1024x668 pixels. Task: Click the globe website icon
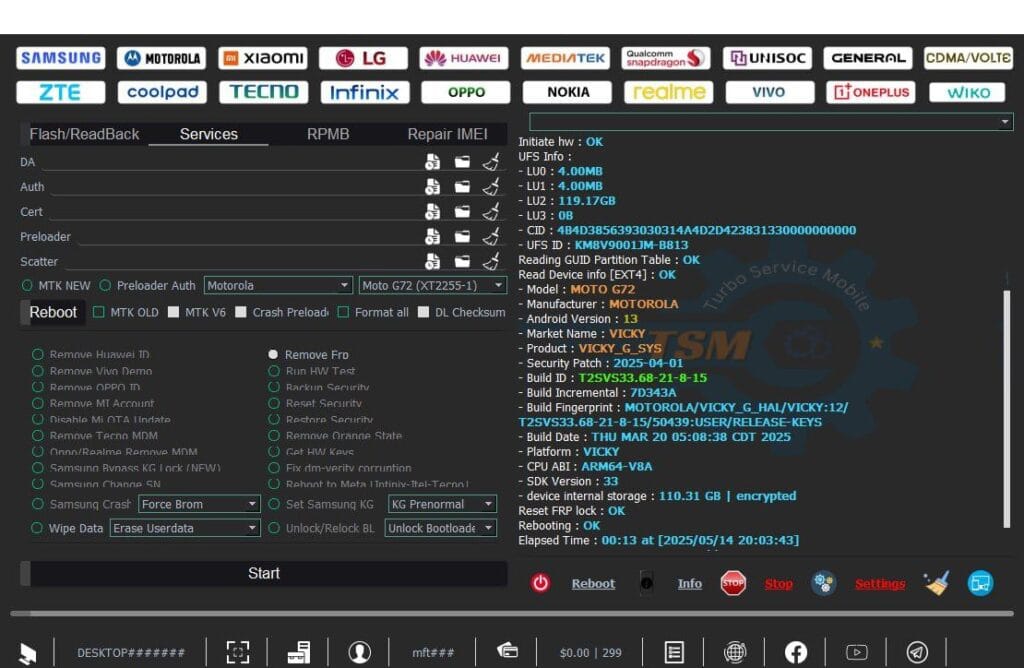point(735,652)
